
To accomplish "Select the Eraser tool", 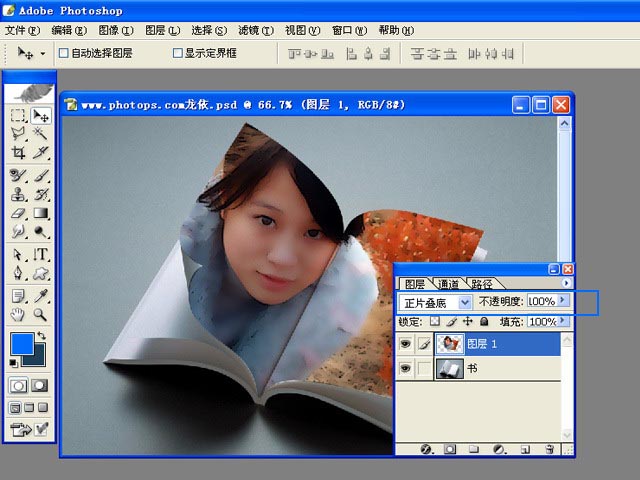I will coord(18,213).
